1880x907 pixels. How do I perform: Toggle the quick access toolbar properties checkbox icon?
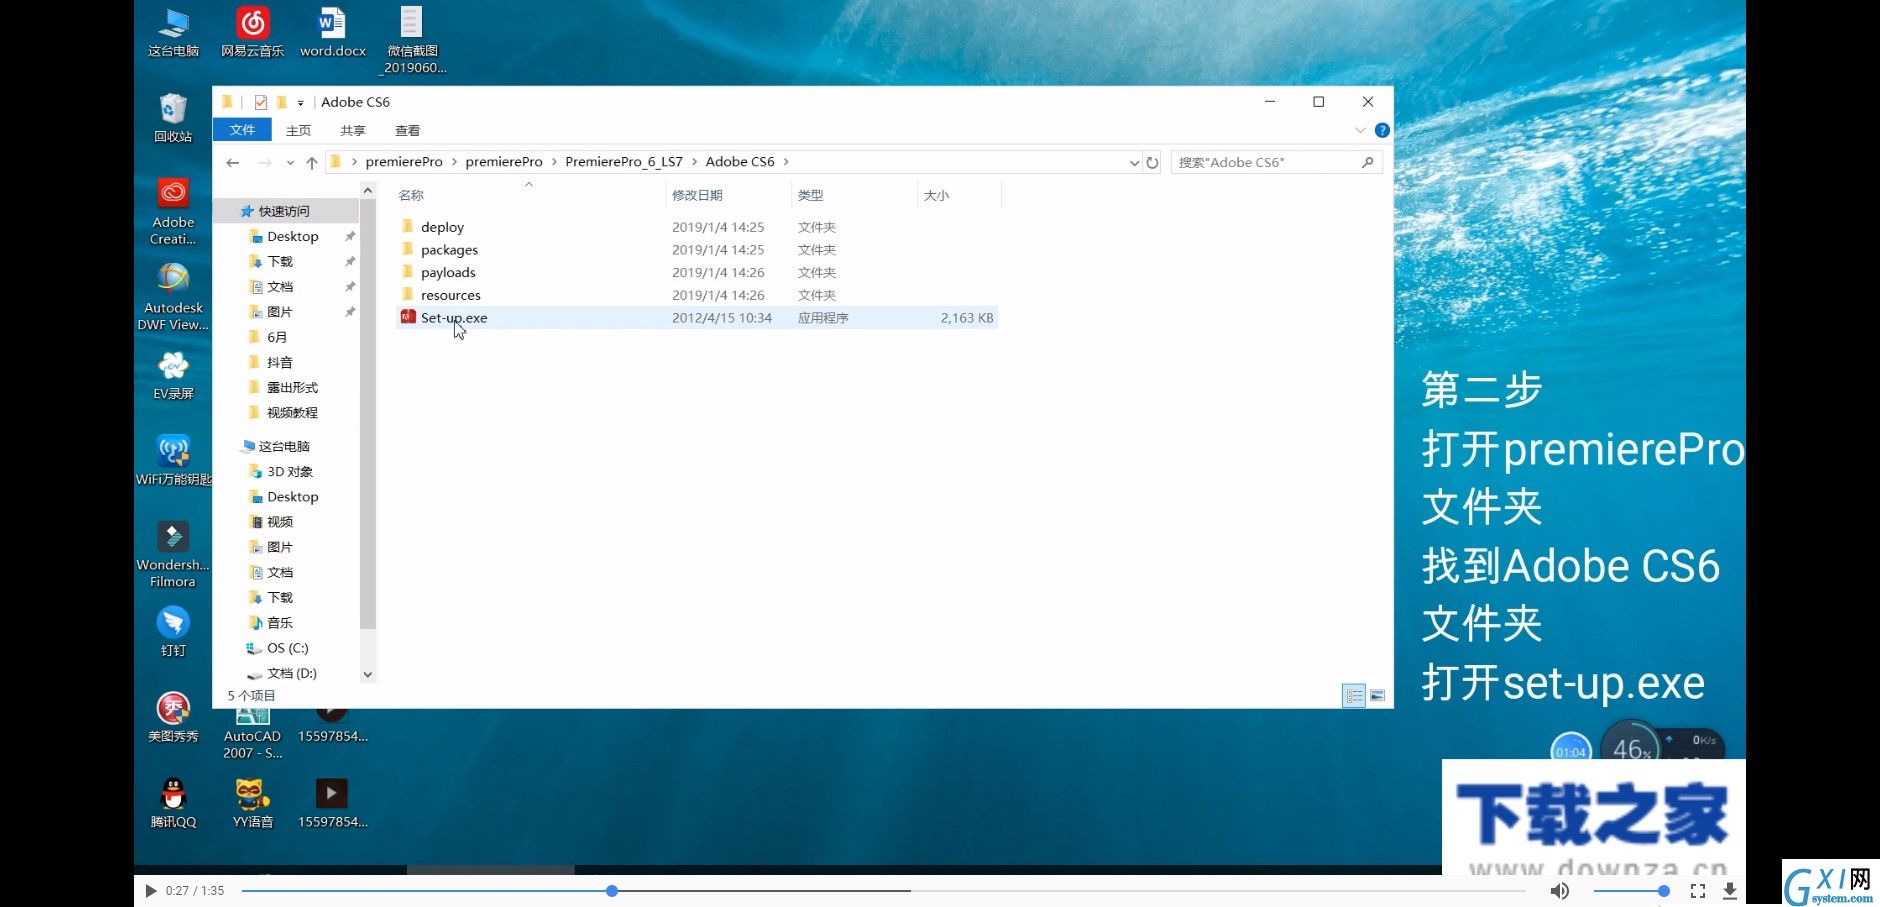point(260,102)
